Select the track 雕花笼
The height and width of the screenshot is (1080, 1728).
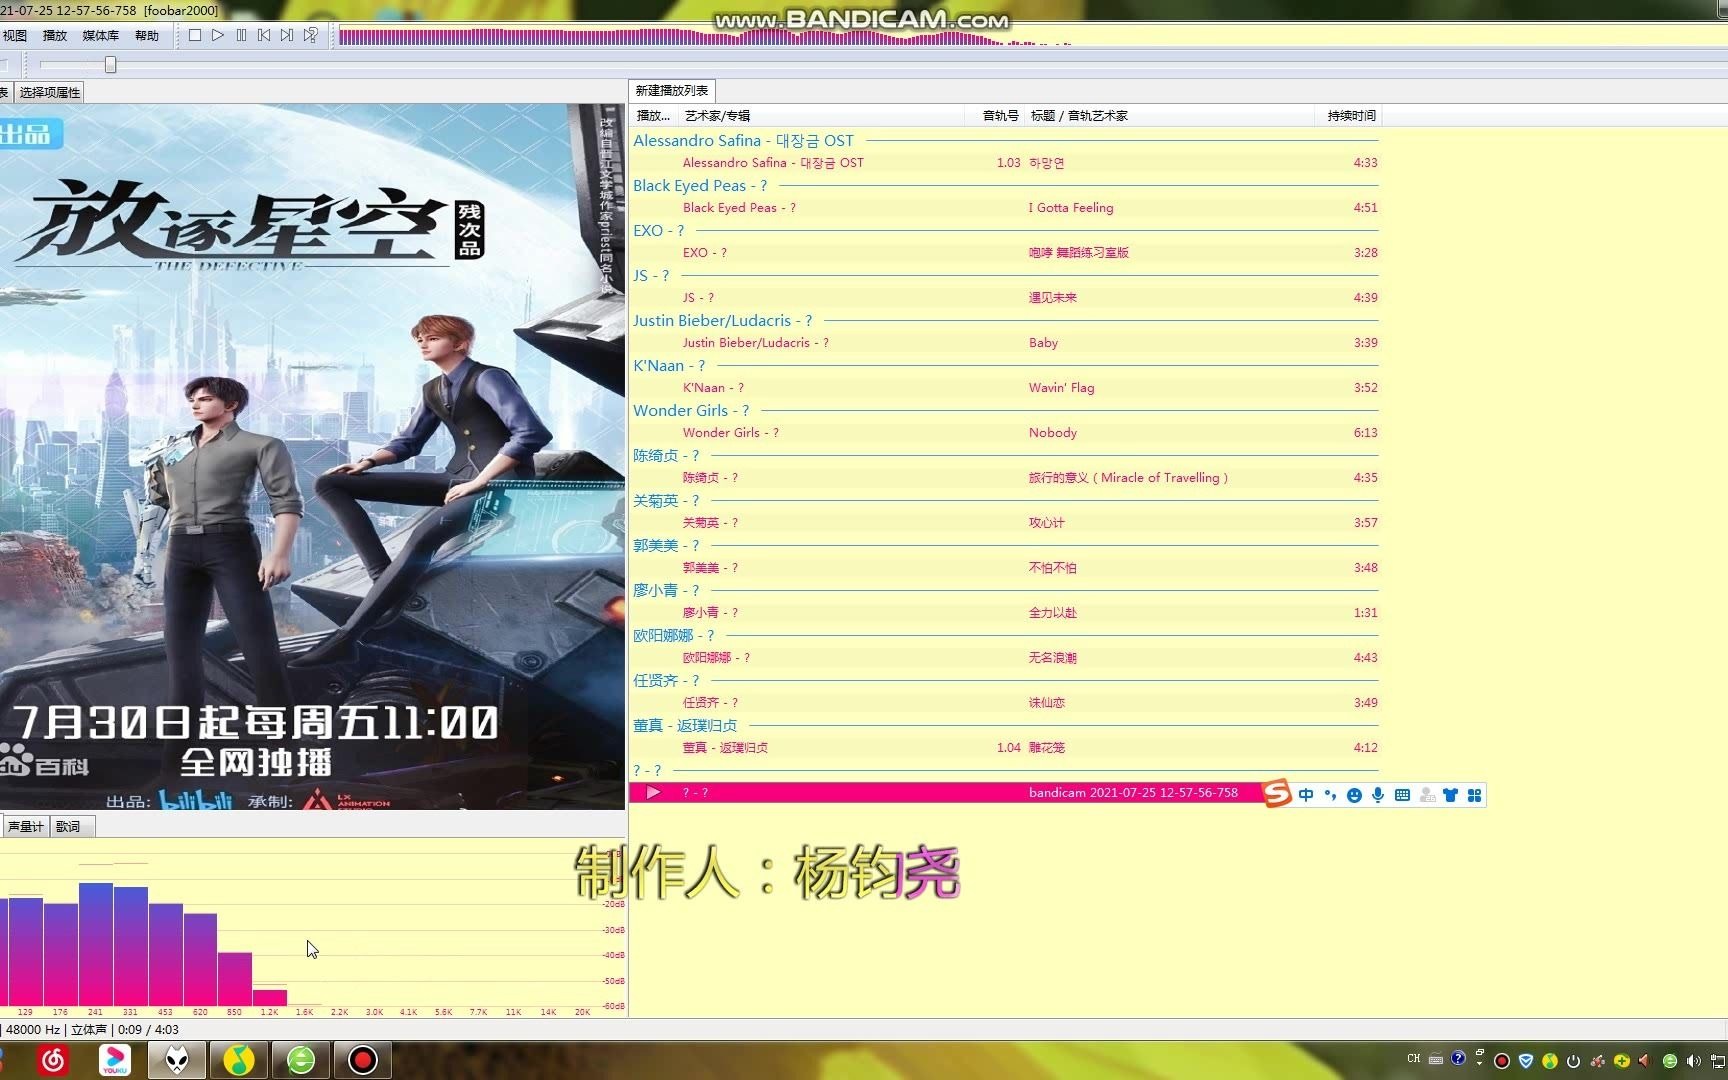click(x=1004, y=748)
